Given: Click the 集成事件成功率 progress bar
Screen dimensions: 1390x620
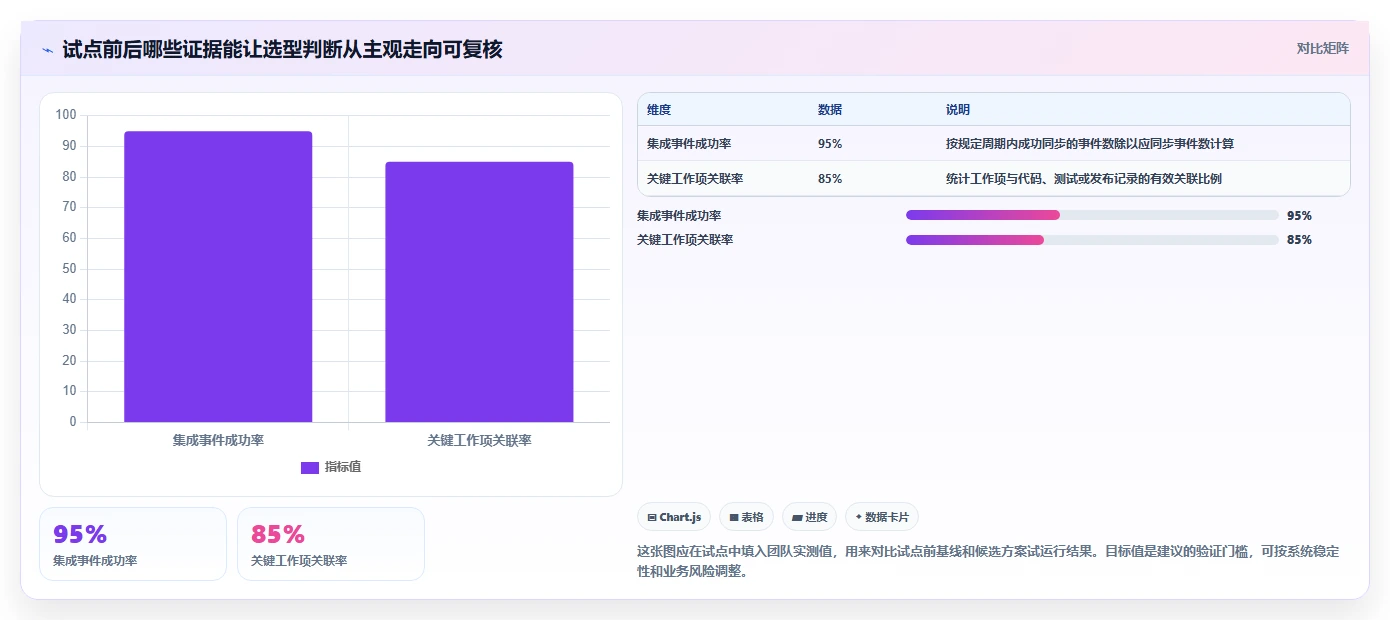Looking at the screenshot, I should (x=1092, y=215).
